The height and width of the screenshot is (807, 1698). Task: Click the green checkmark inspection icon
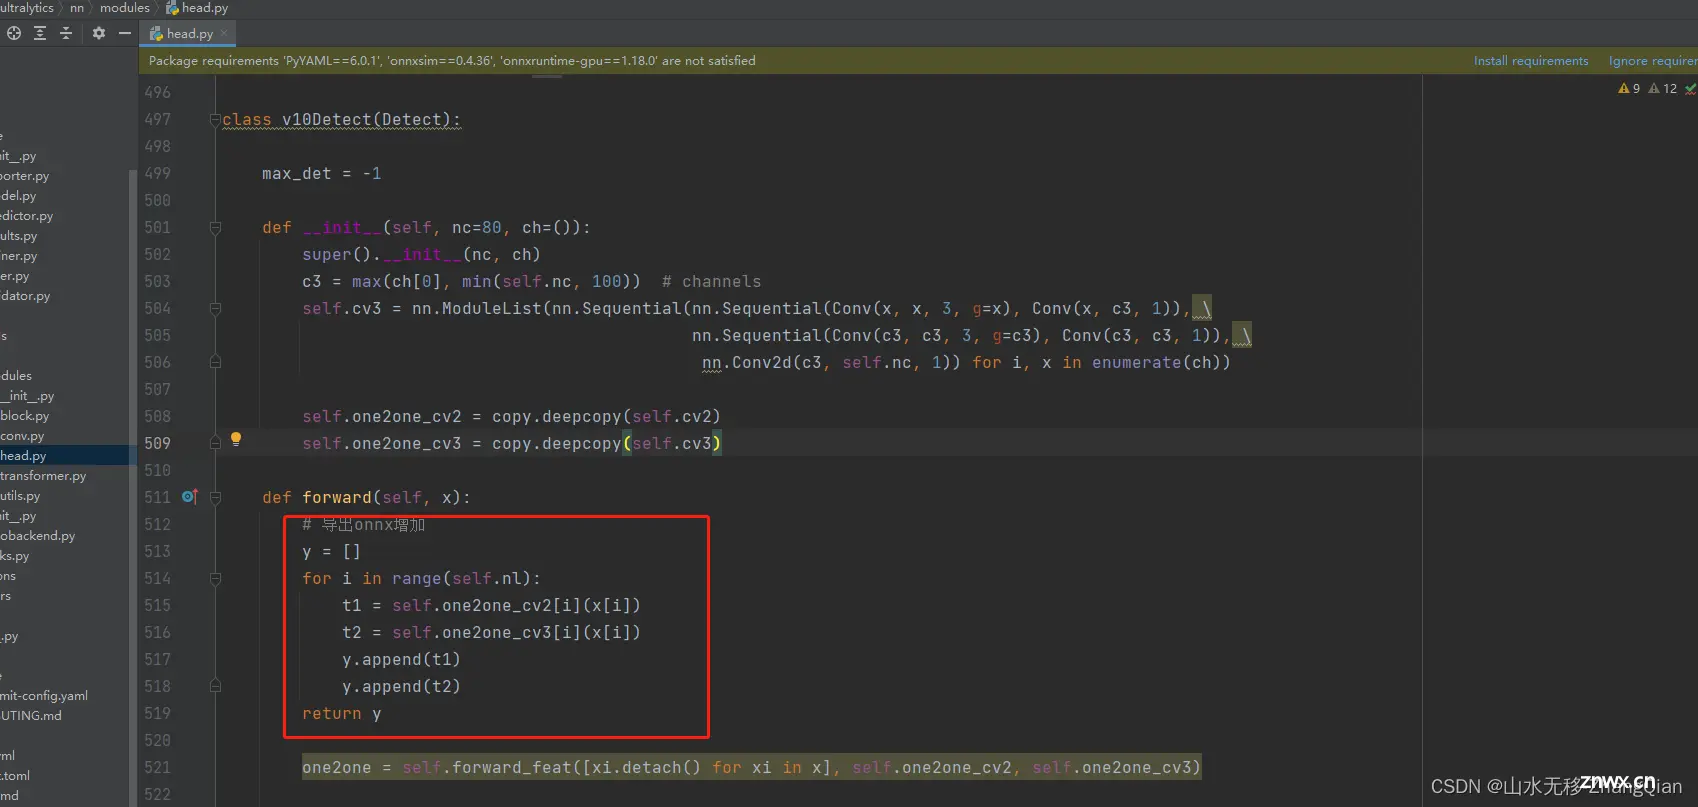1690,89
